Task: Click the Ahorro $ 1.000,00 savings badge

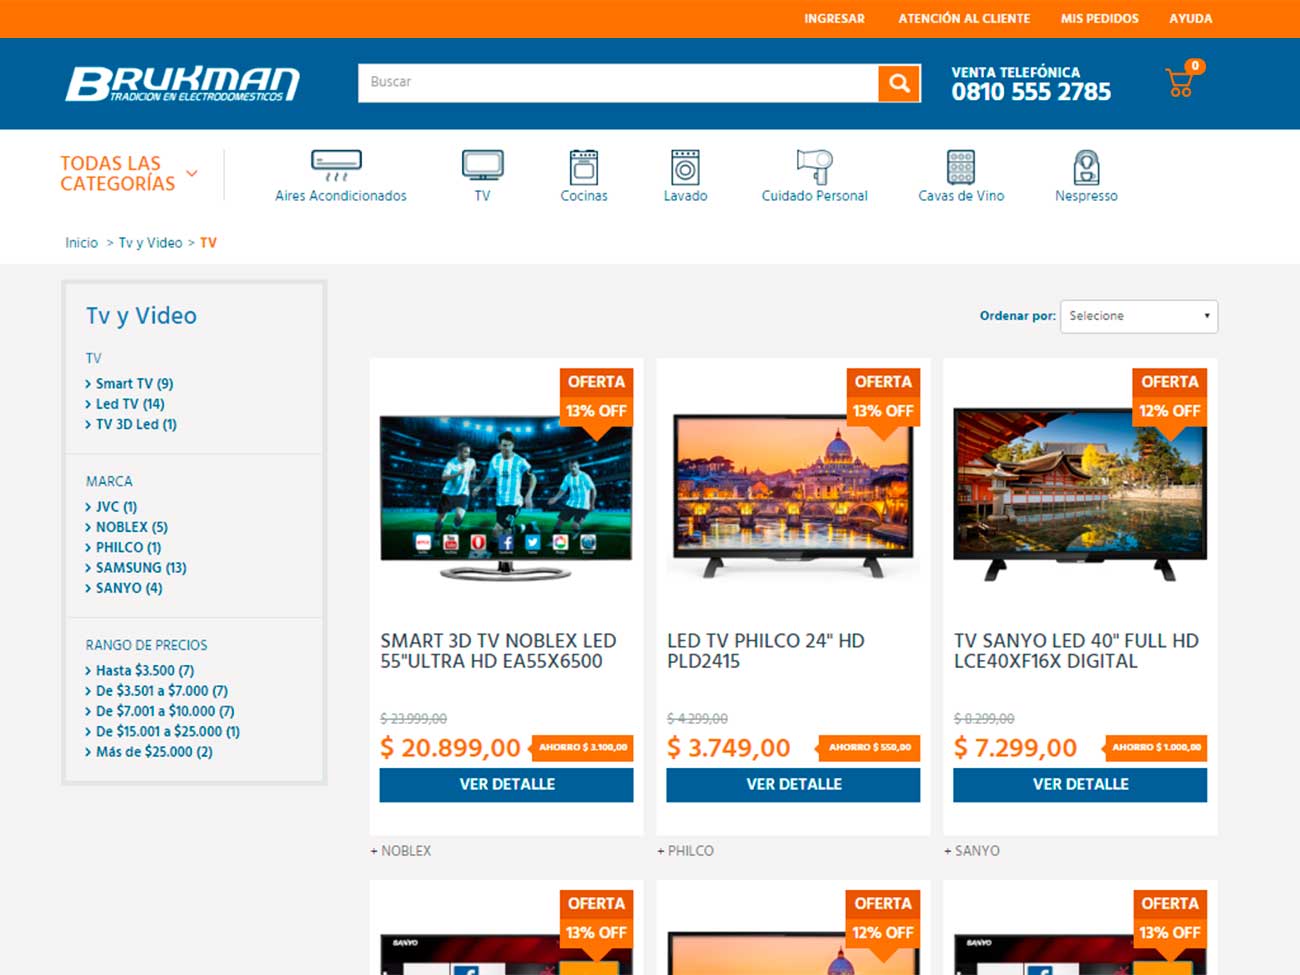Action: pyautogui.click(x=1155, y=747)
